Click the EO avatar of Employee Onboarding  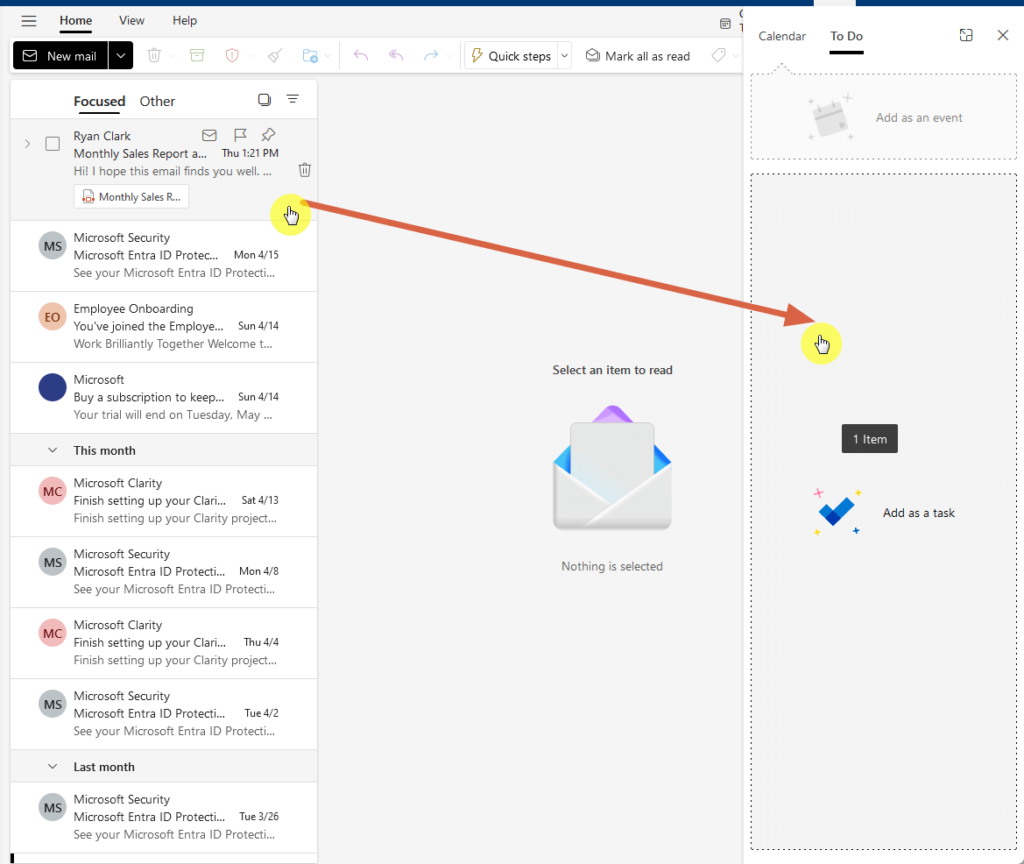(52, 317)
